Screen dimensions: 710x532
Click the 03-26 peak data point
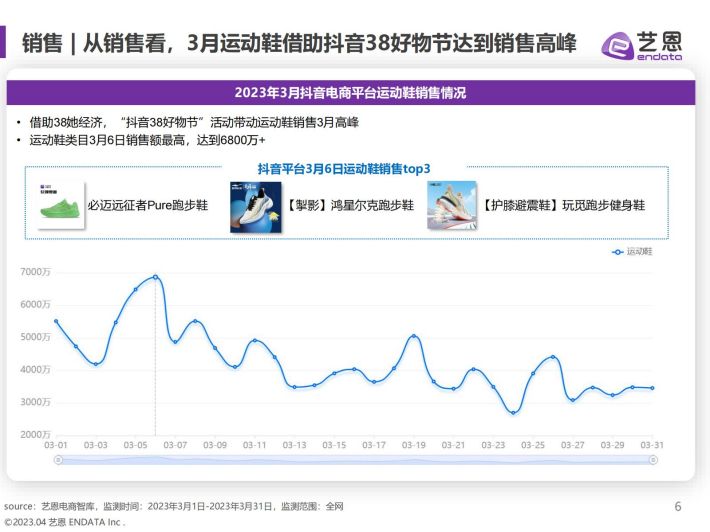coord(553,357)
